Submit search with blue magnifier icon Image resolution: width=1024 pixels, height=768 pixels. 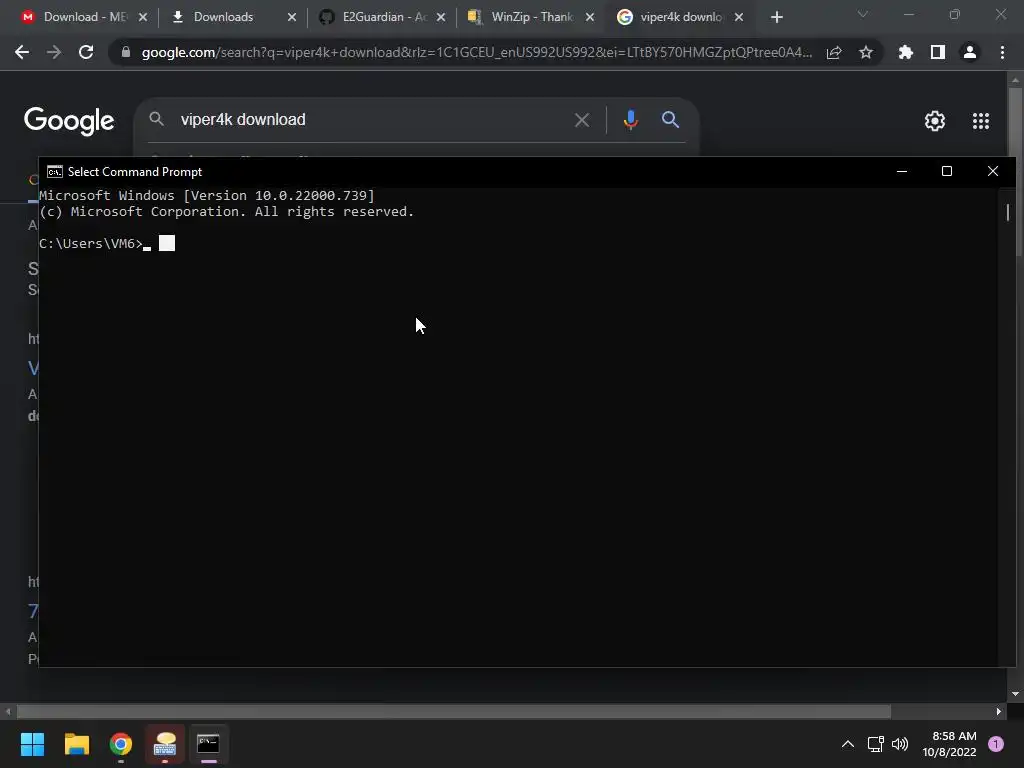point(670,120)
